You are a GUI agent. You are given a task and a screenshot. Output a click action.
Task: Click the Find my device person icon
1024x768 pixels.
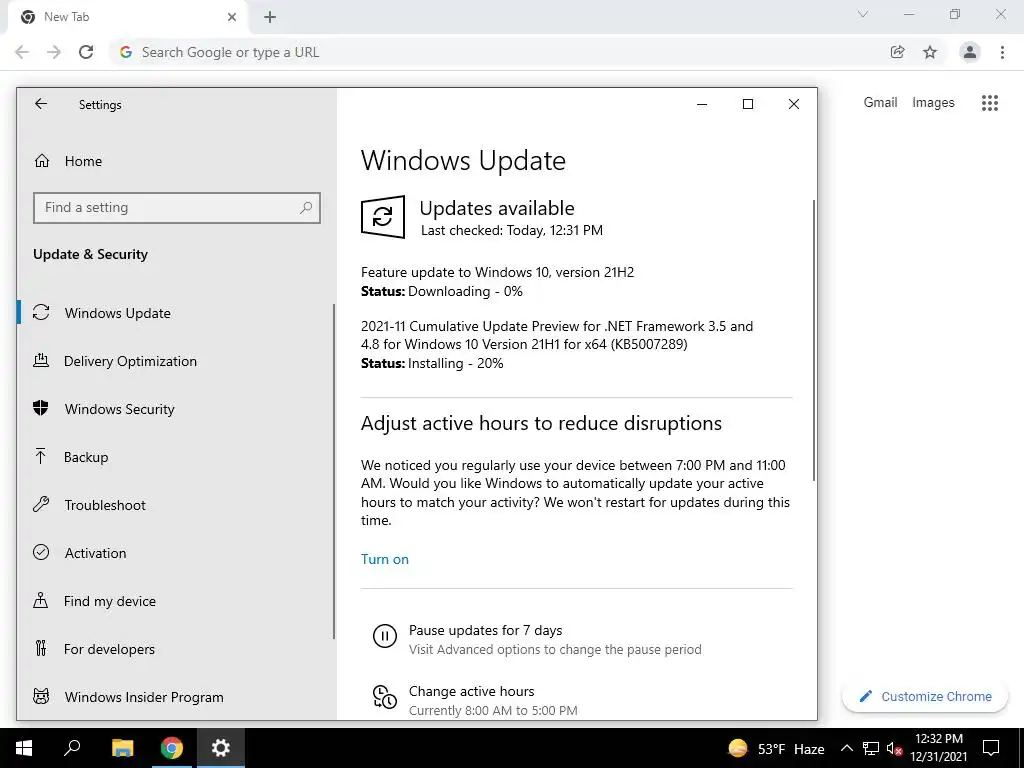coord(40,600)
